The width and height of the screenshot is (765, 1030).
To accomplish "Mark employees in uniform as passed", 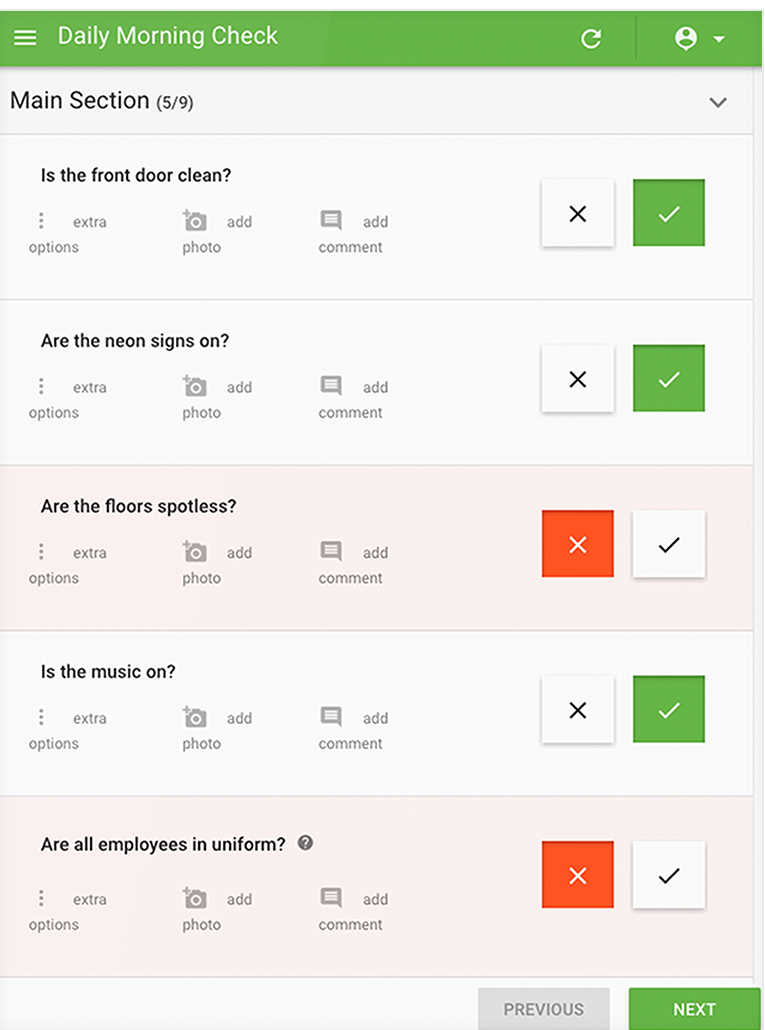I will pos(669,875).
